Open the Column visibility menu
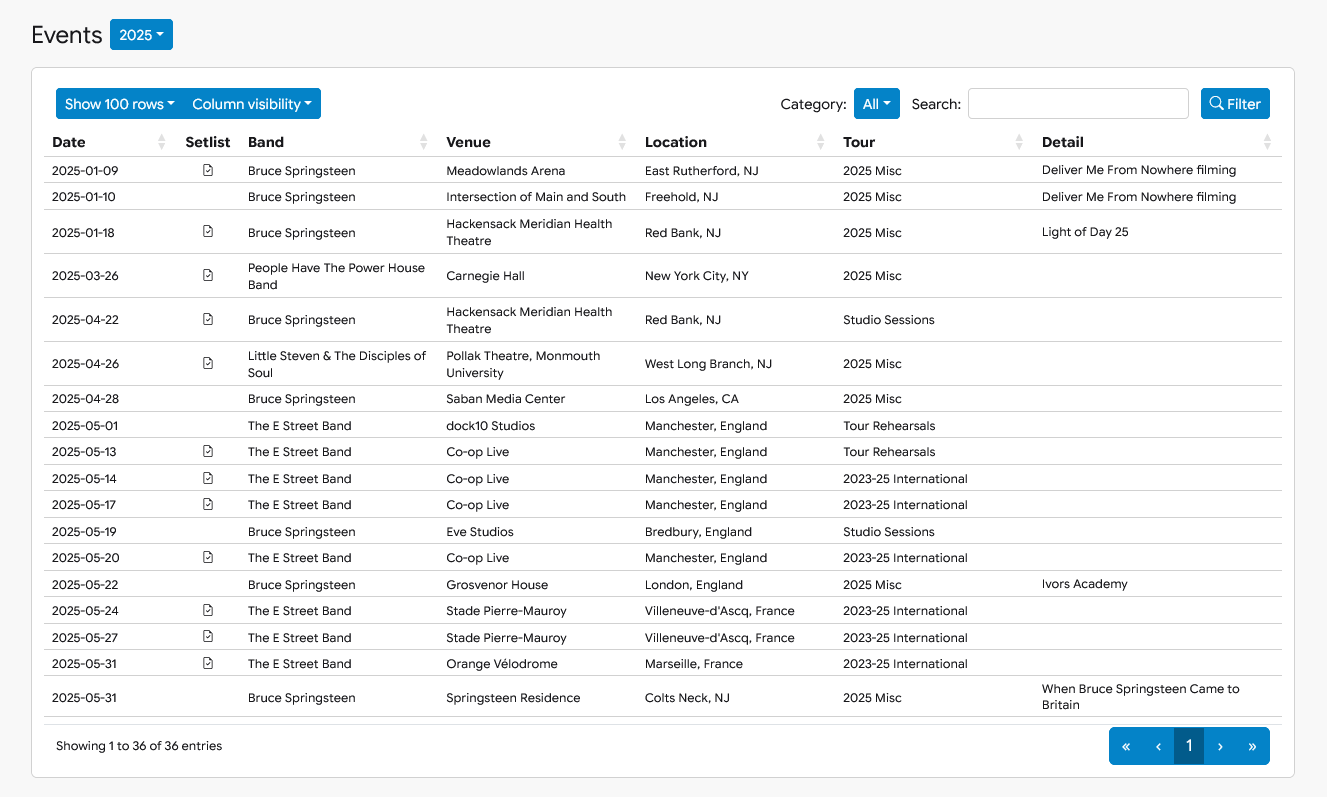The width and height of the screenshot is (1327, 797). [251, 104]
